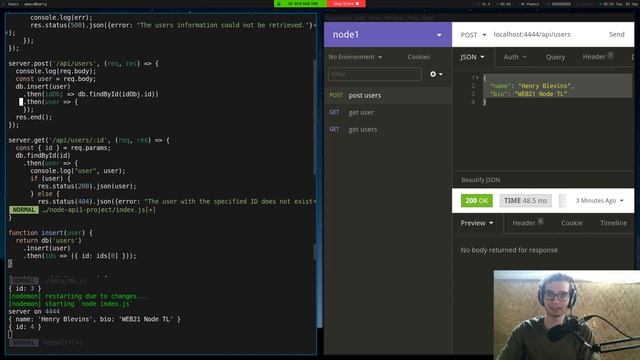
Task: Click the db.findById(id) line in editor
Action: [x=43, y=156]
